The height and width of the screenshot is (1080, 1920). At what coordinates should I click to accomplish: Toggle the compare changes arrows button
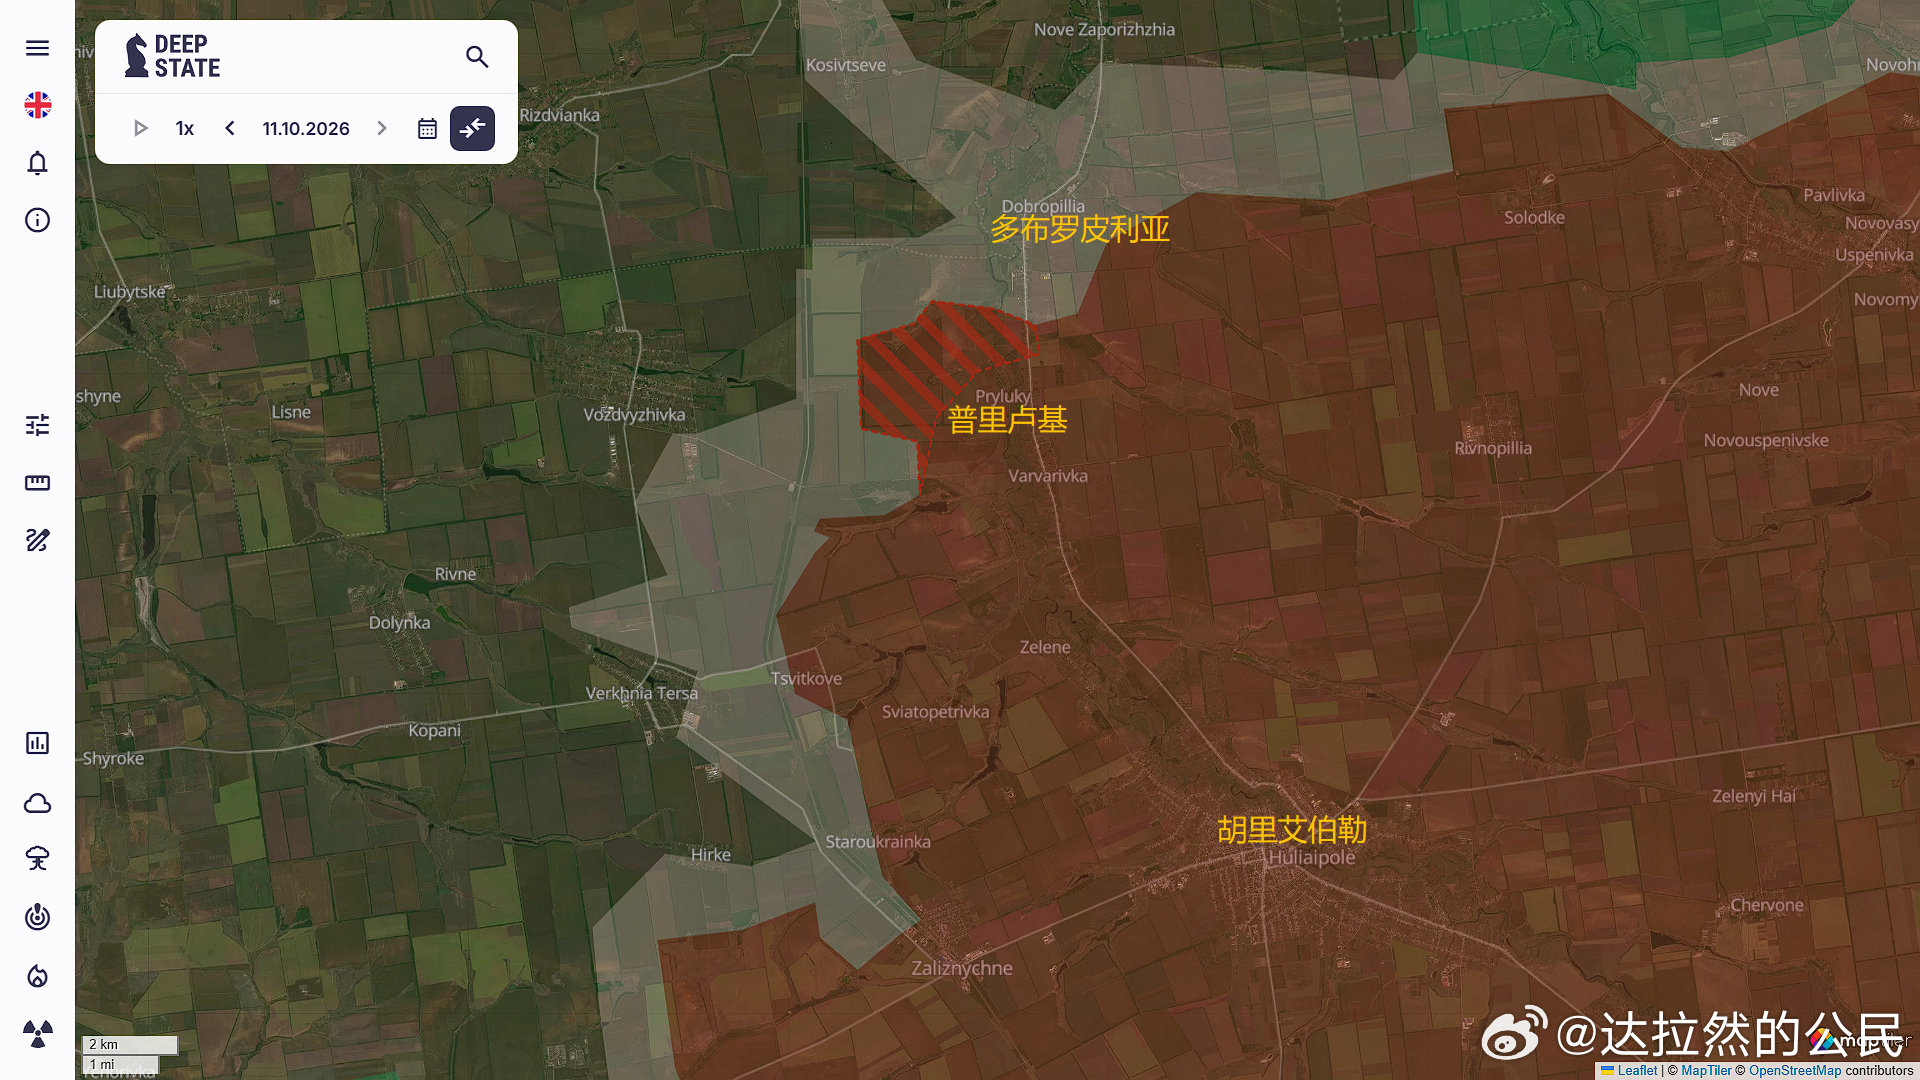pos(472,128)
